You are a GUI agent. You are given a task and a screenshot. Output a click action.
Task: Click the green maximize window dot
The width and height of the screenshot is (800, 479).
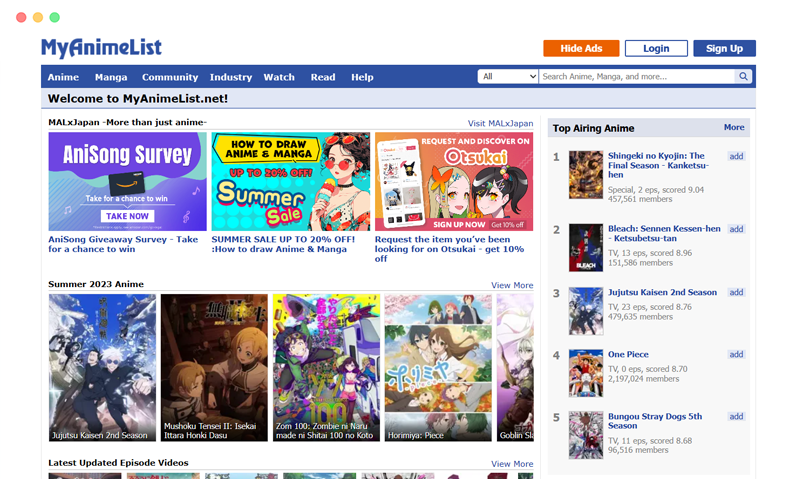(55, 17)
